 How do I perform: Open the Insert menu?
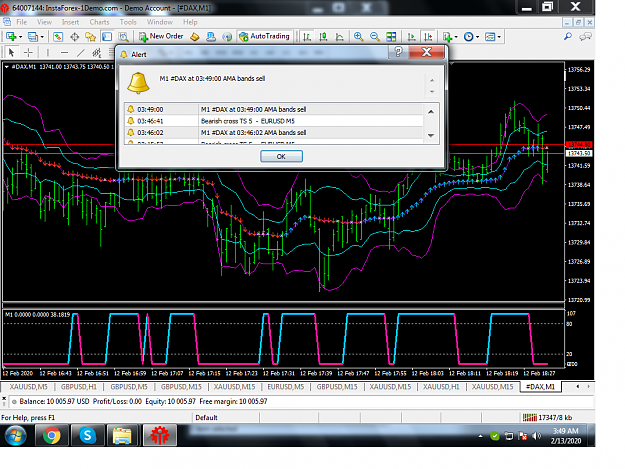tap(70, 22)
